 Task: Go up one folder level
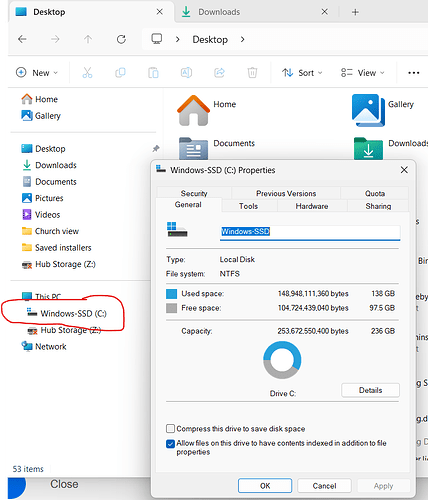(88, 39)
